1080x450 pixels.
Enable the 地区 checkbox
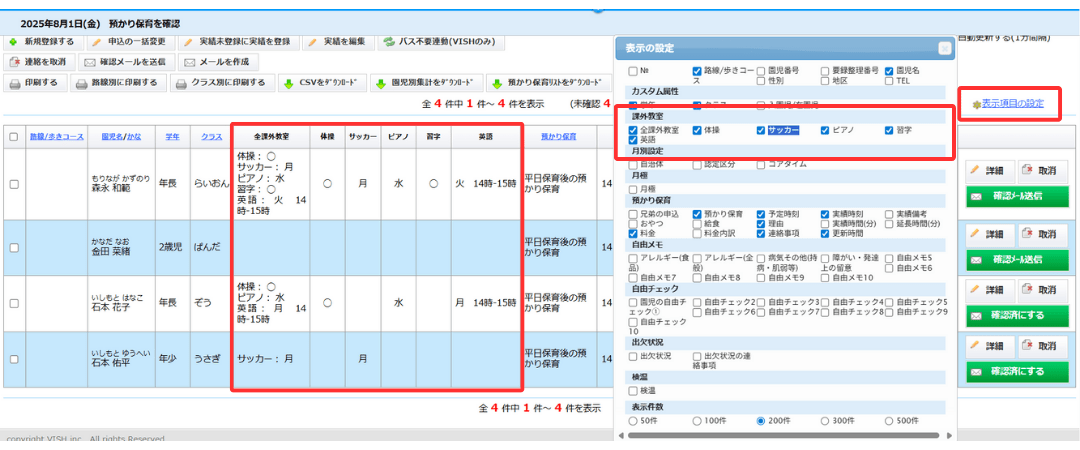[x=825, y=81]
